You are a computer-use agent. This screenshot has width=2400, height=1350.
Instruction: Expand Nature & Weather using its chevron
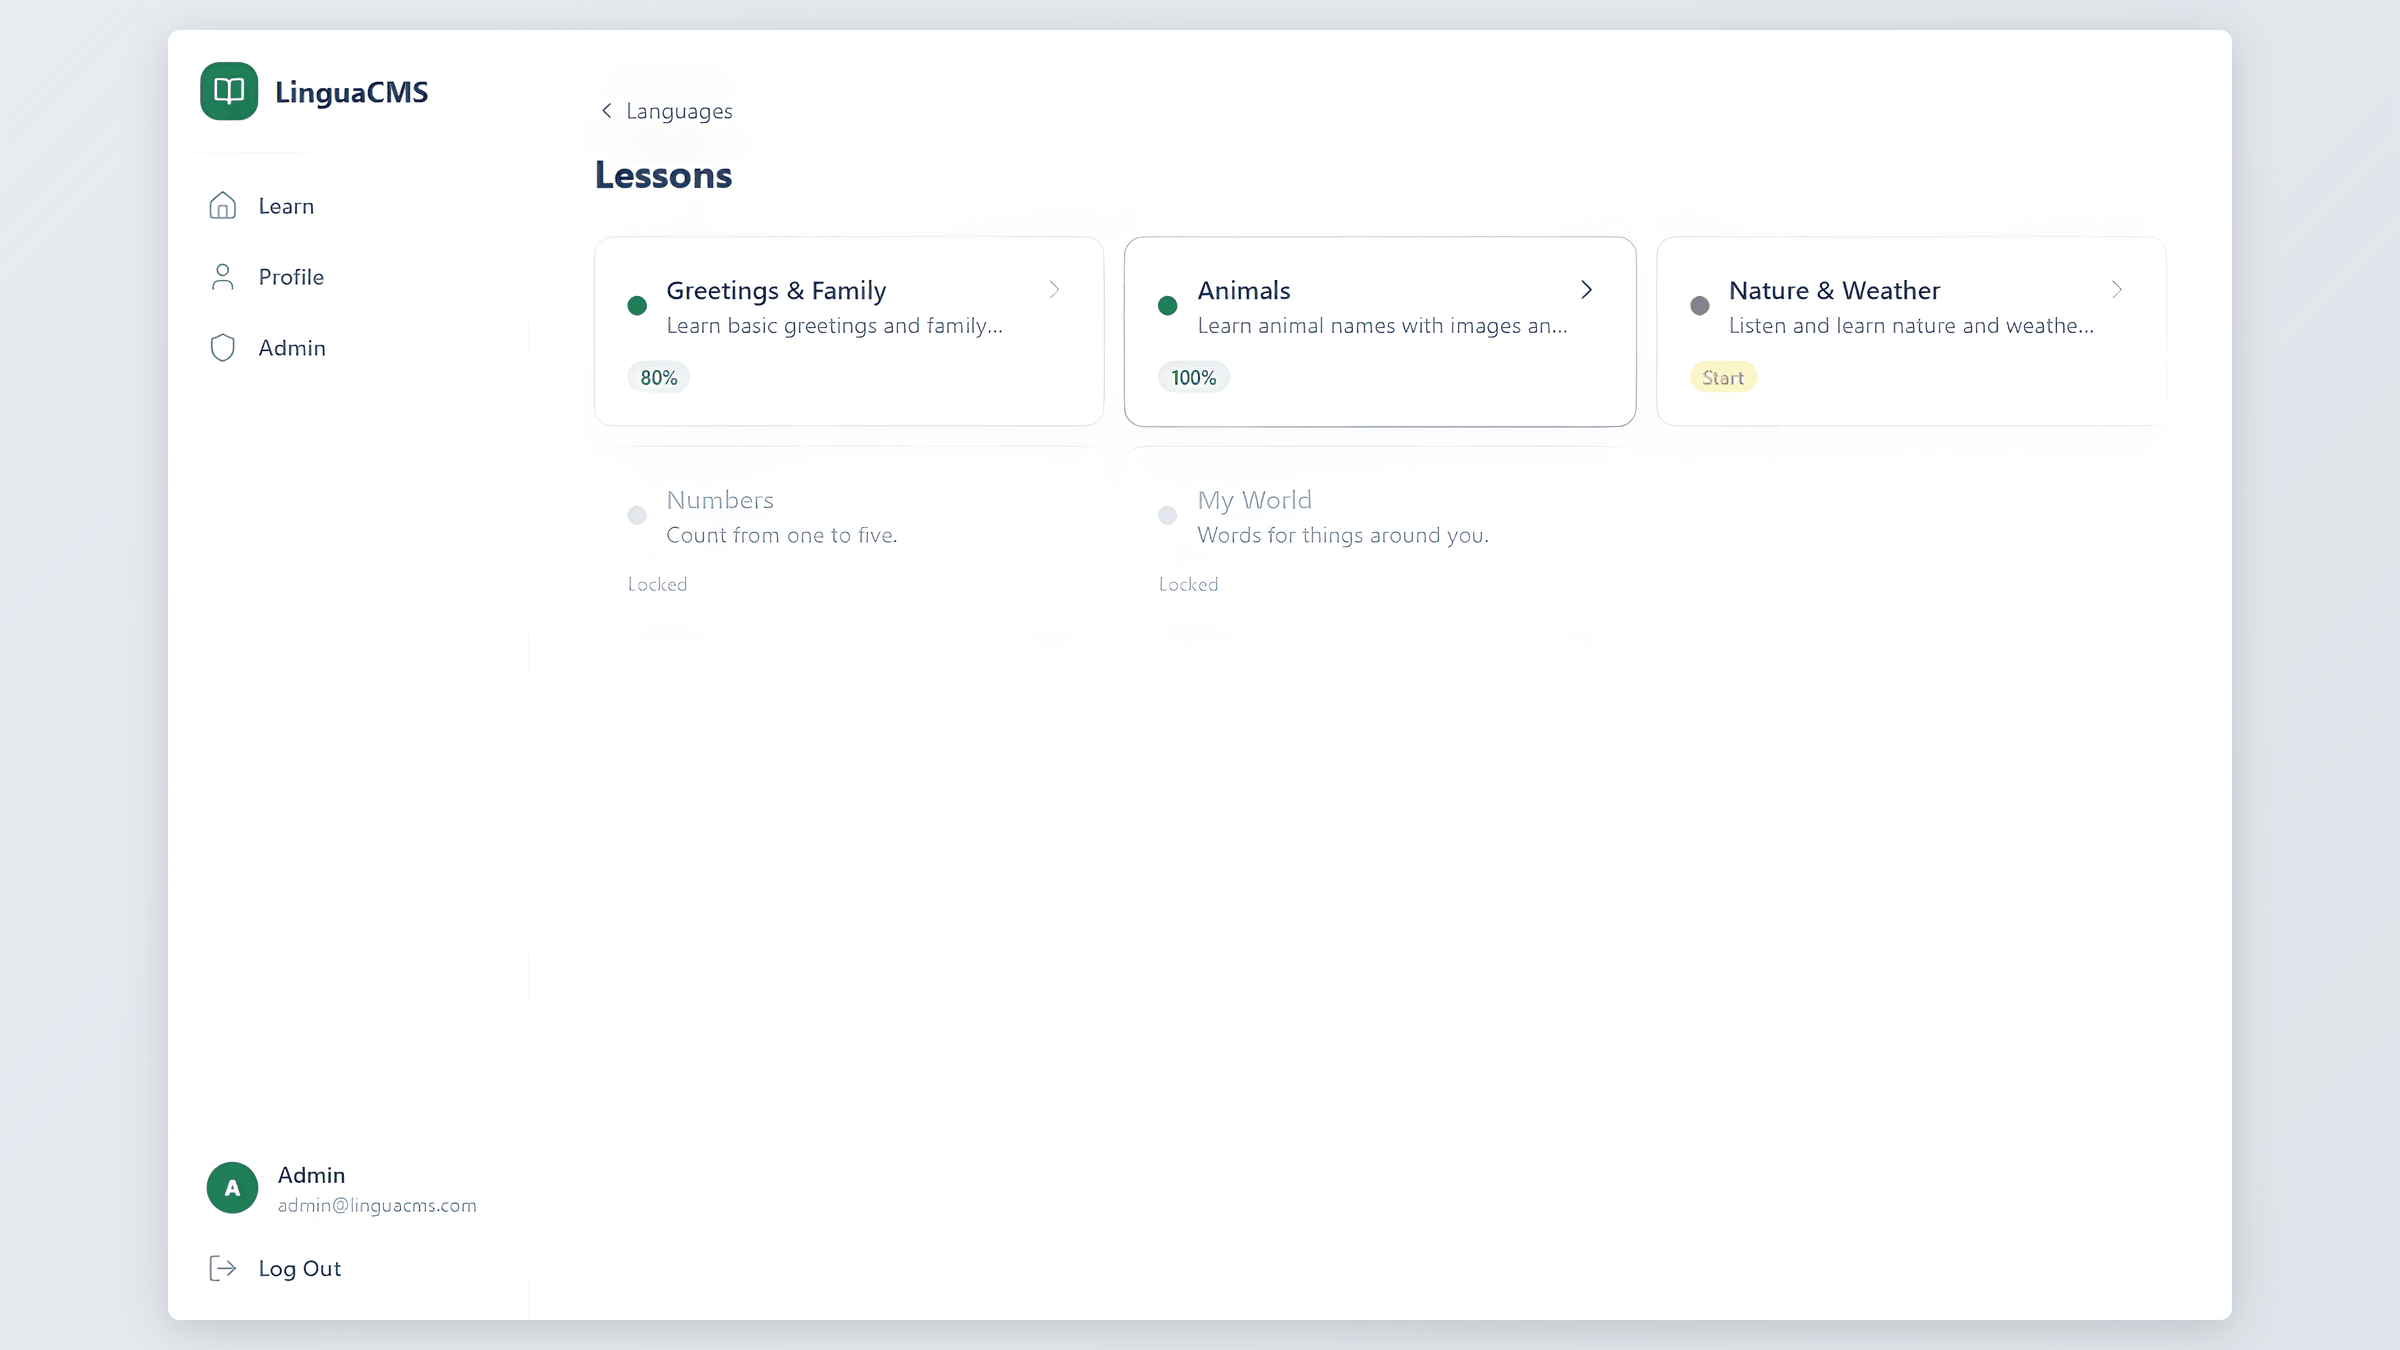click(2116, 290)
